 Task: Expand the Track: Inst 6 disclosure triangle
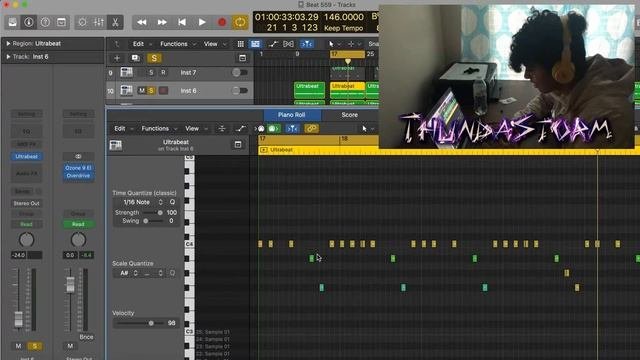tap(8, 57)
